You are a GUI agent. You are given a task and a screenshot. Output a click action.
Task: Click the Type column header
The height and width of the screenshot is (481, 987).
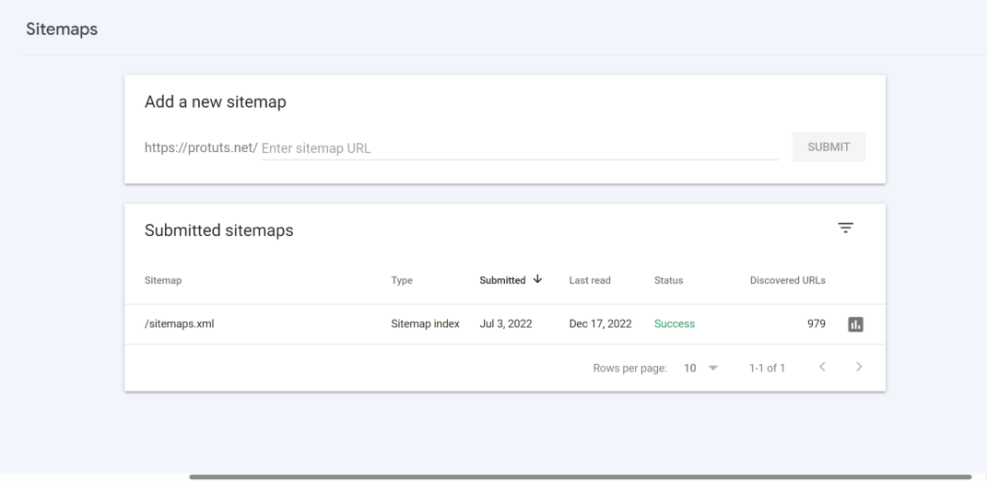[x=402, y=280]
